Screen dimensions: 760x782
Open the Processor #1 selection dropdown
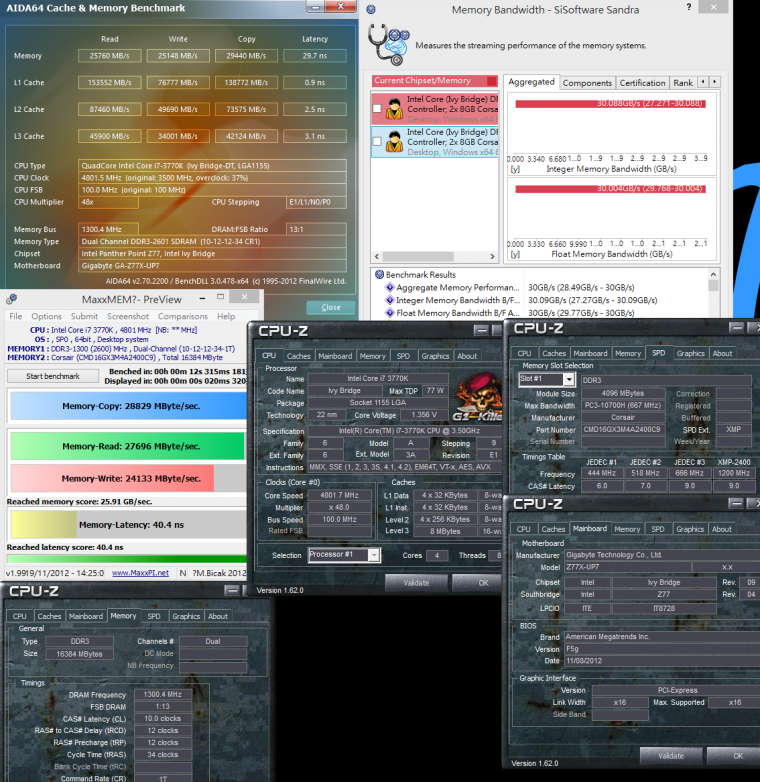coord(374,555)
